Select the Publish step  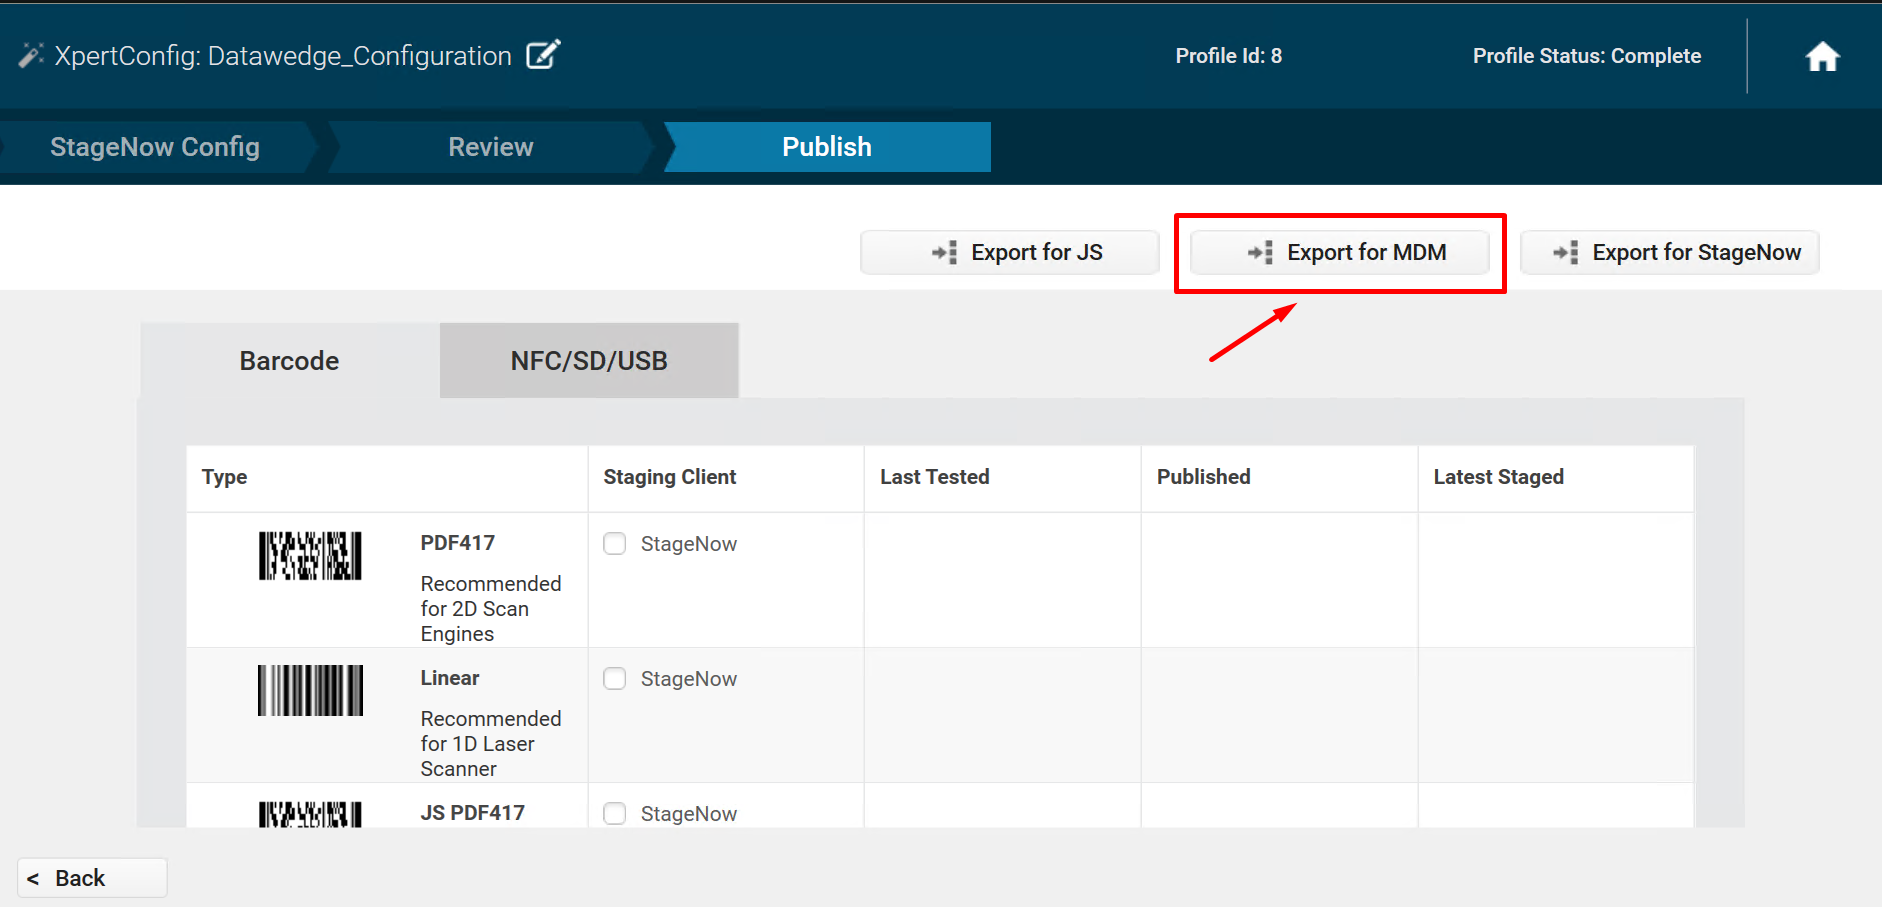(x=826, y=147)
